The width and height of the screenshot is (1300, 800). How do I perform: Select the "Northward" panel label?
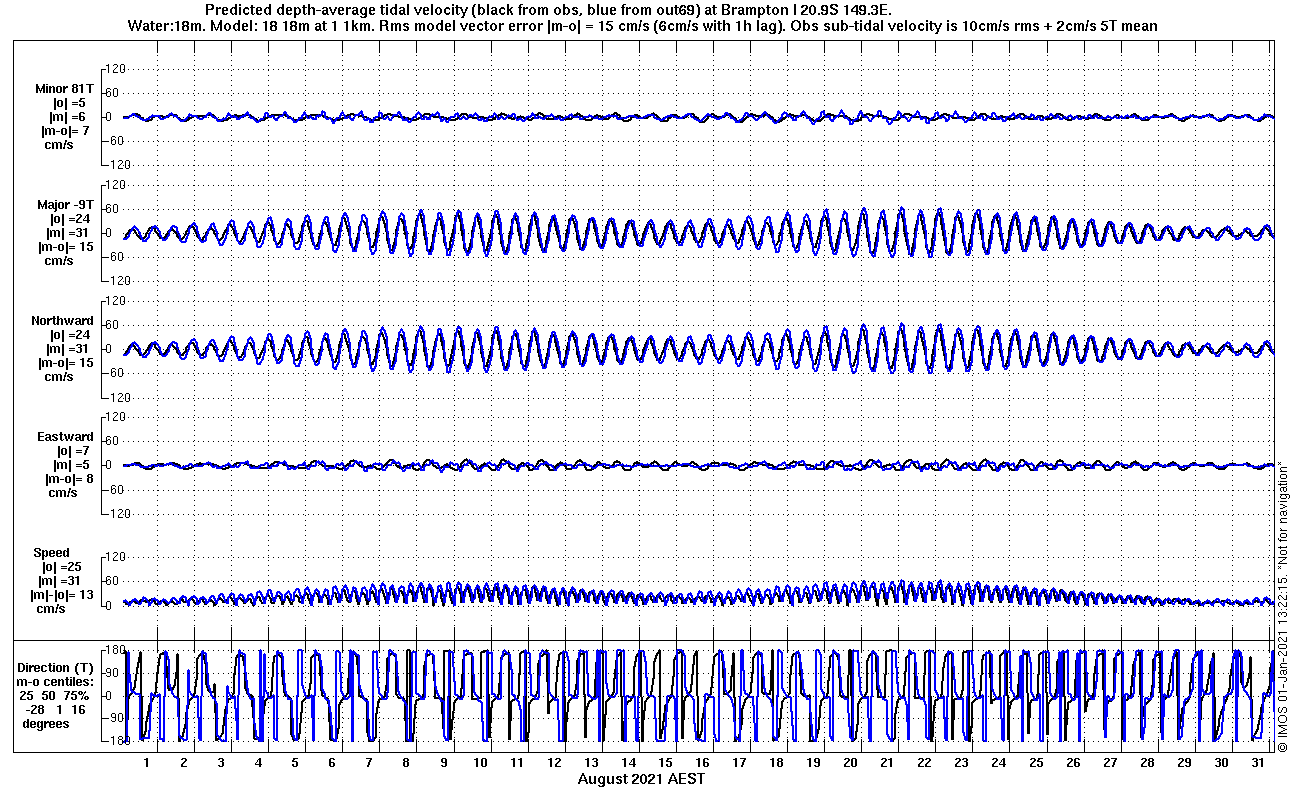click(63, 321)
